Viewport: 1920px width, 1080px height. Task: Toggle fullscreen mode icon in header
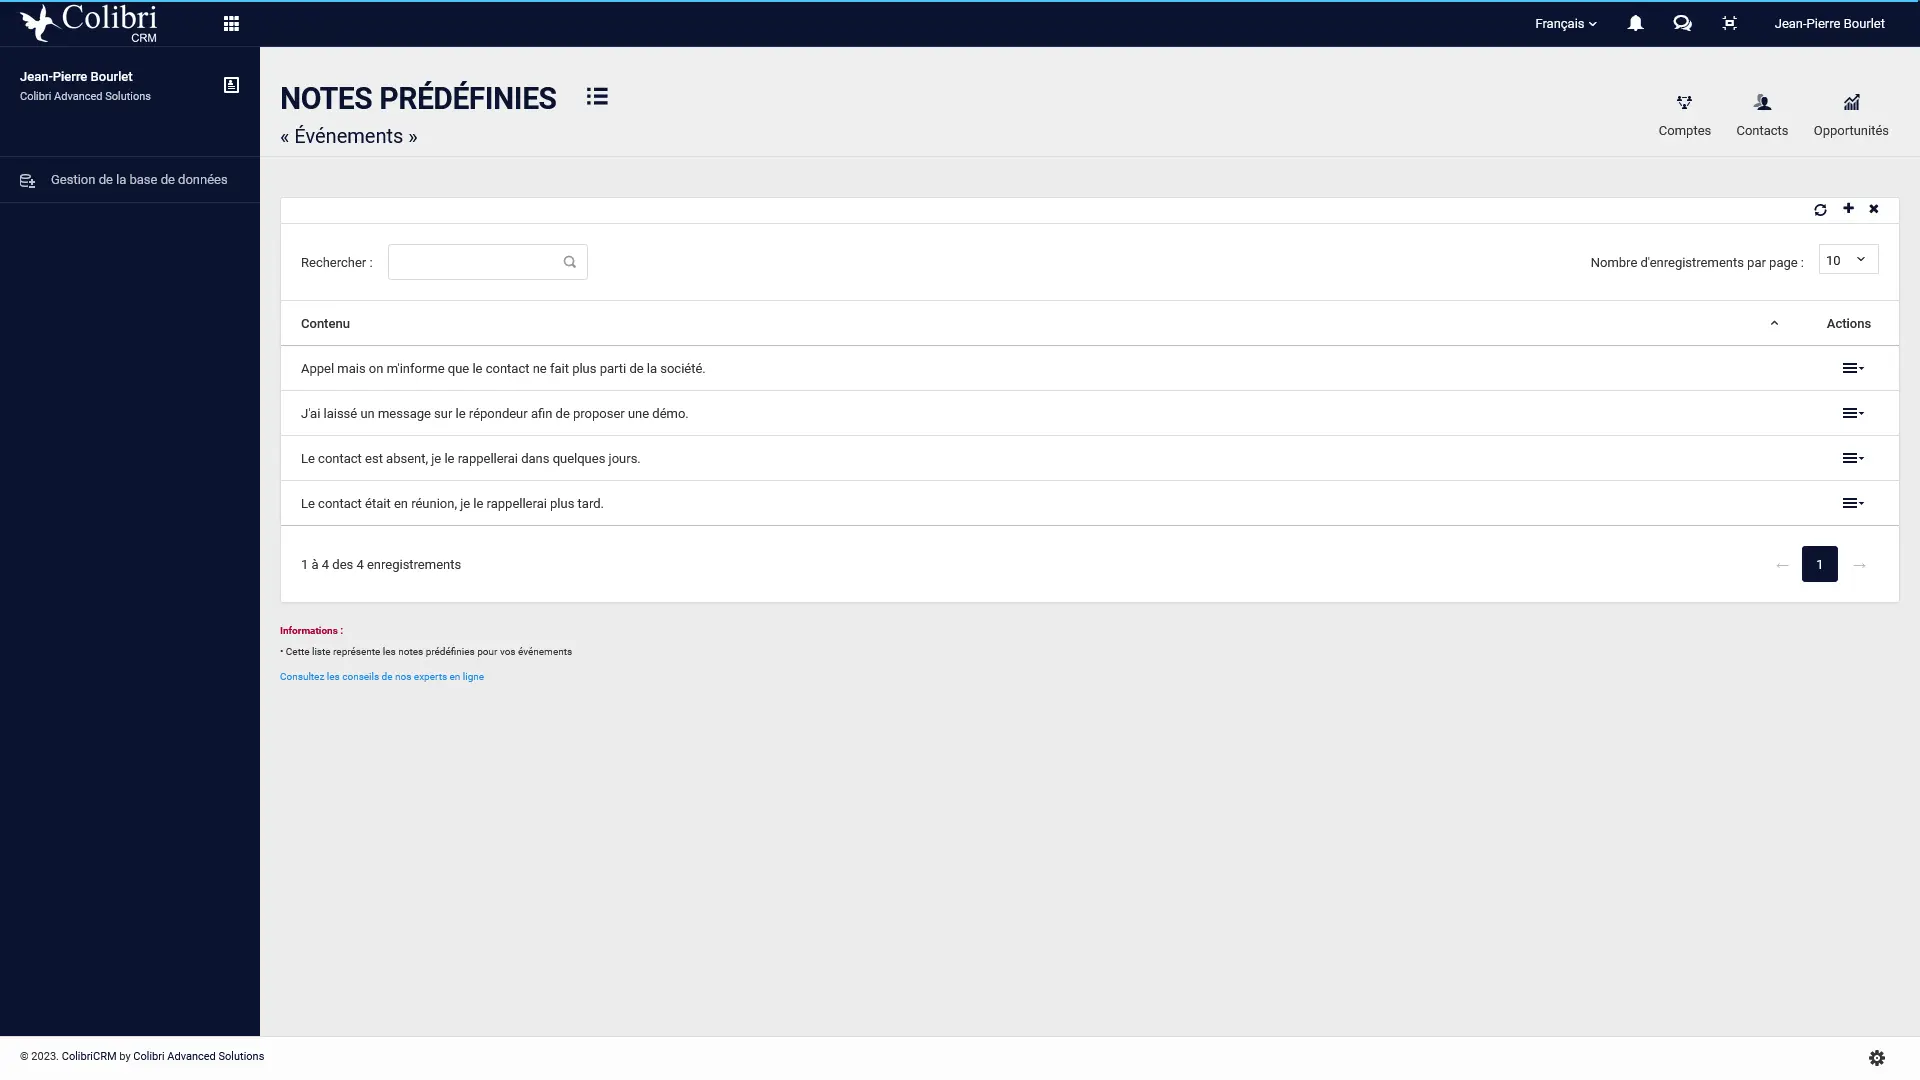click(x=1729, y=23)
